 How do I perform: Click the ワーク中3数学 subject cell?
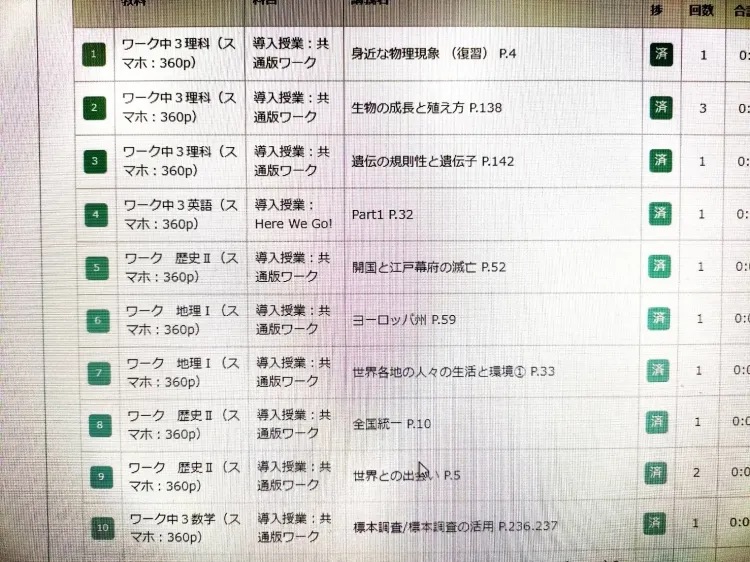click(184, 528)
